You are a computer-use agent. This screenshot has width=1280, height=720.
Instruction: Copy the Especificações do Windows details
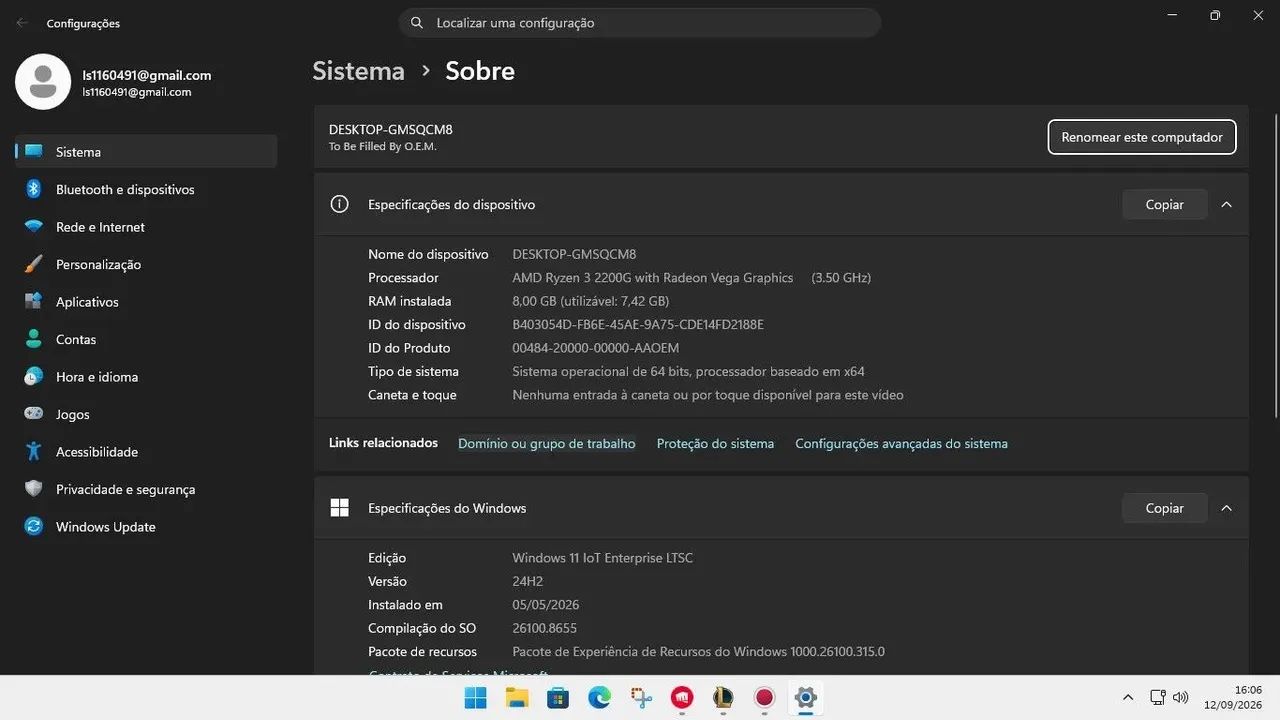[1164, 508]
